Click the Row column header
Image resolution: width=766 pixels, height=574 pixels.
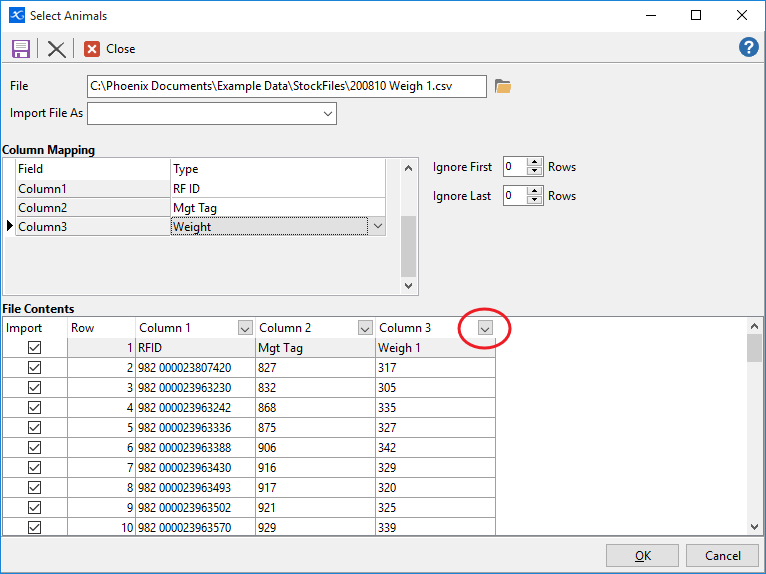click(x=101, y=328)
